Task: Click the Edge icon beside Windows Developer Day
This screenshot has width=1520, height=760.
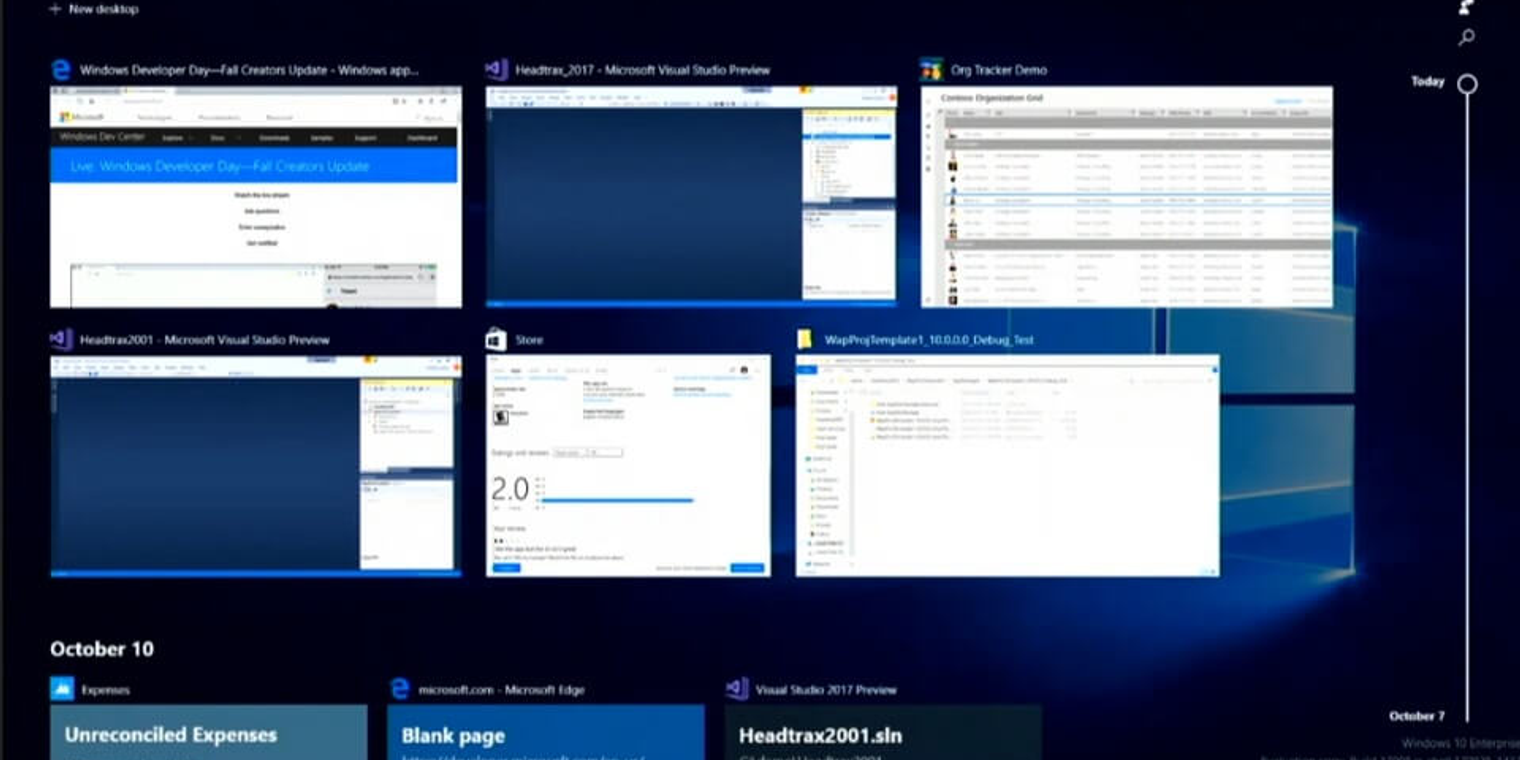Action: [61, 70]
